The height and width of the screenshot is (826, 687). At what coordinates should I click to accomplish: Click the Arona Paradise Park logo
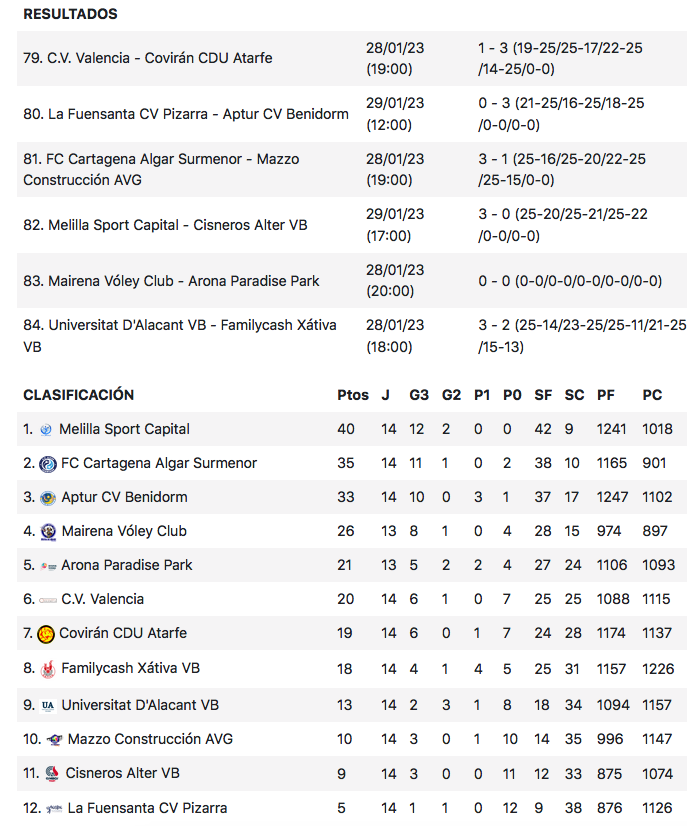click(x=48, y=566)
